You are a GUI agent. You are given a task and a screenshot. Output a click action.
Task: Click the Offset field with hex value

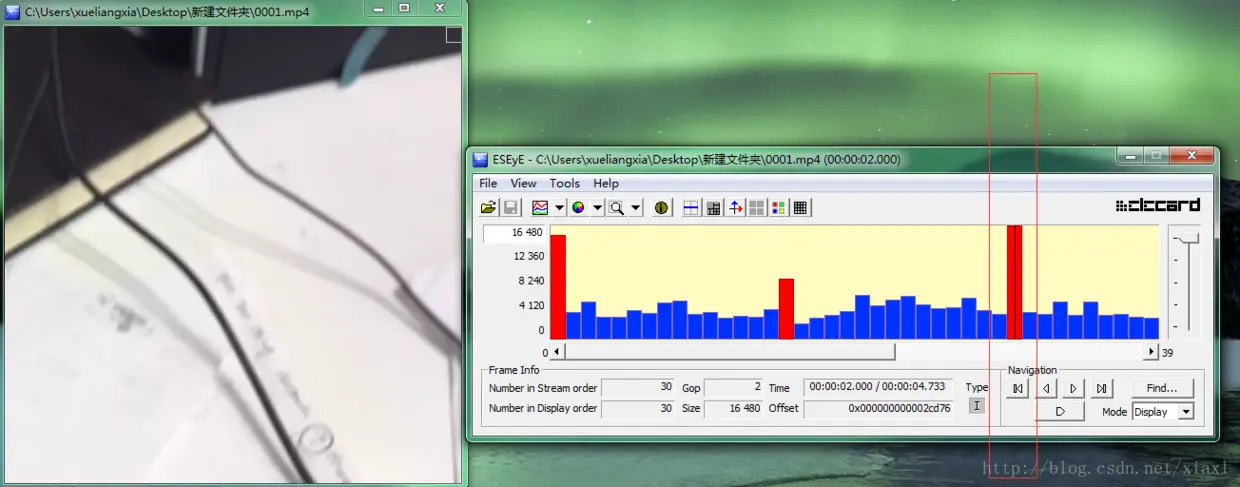coord(879,408)
